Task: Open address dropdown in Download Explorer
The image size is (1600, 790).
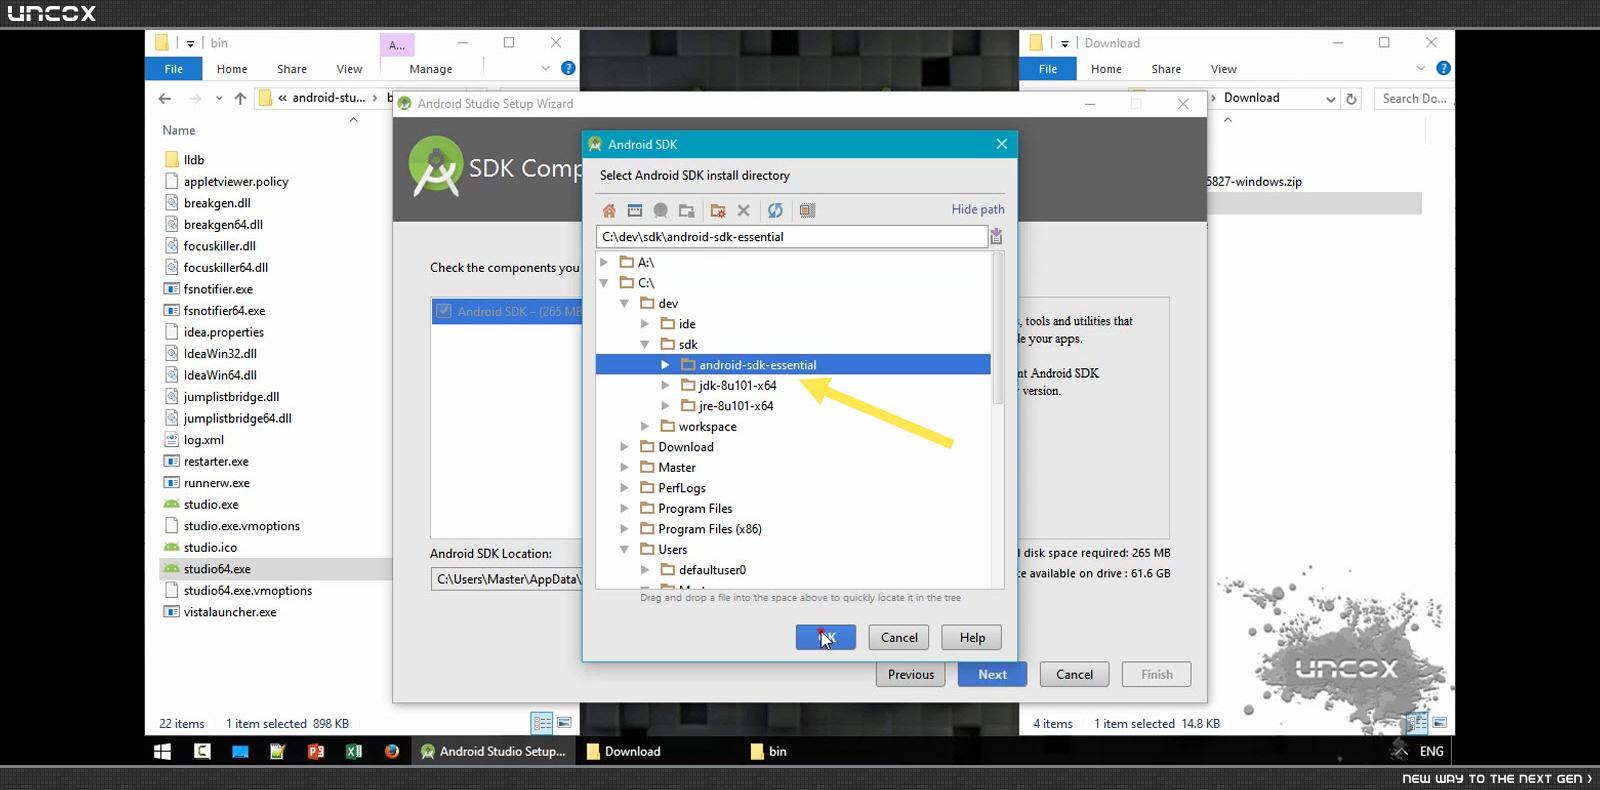Action: coord(1330,98)
